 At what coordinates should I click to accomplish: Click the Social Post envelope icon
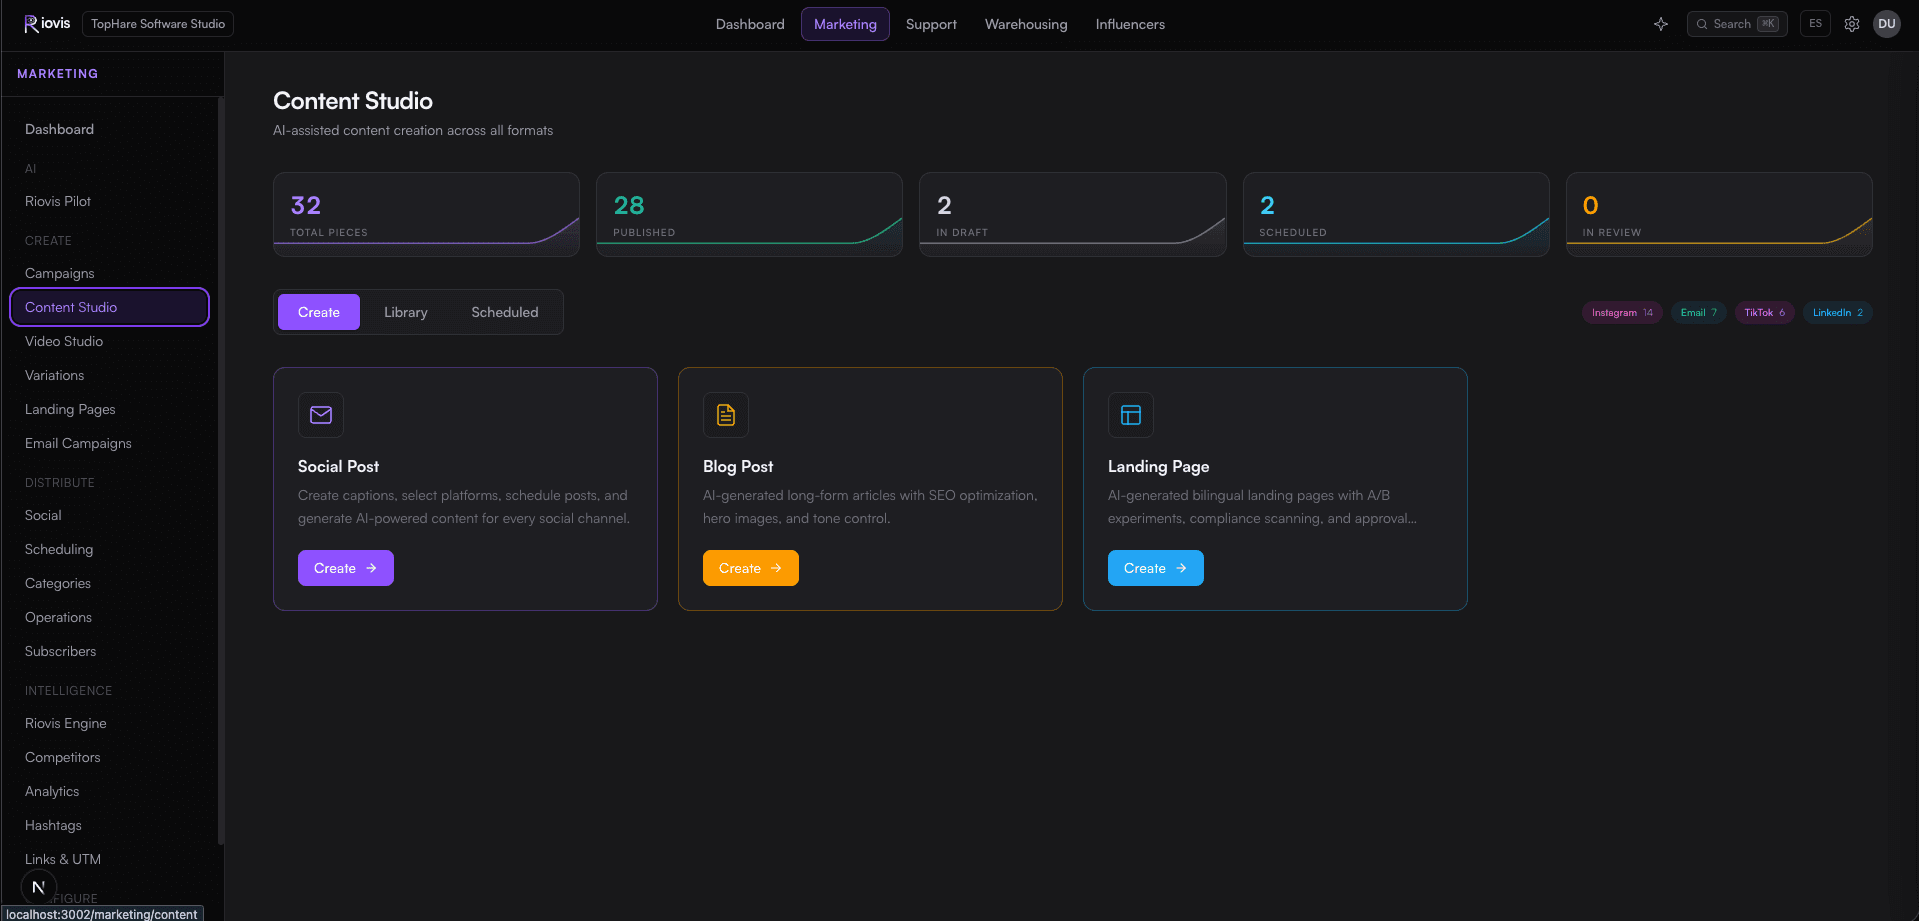click(x=321, y=415)
